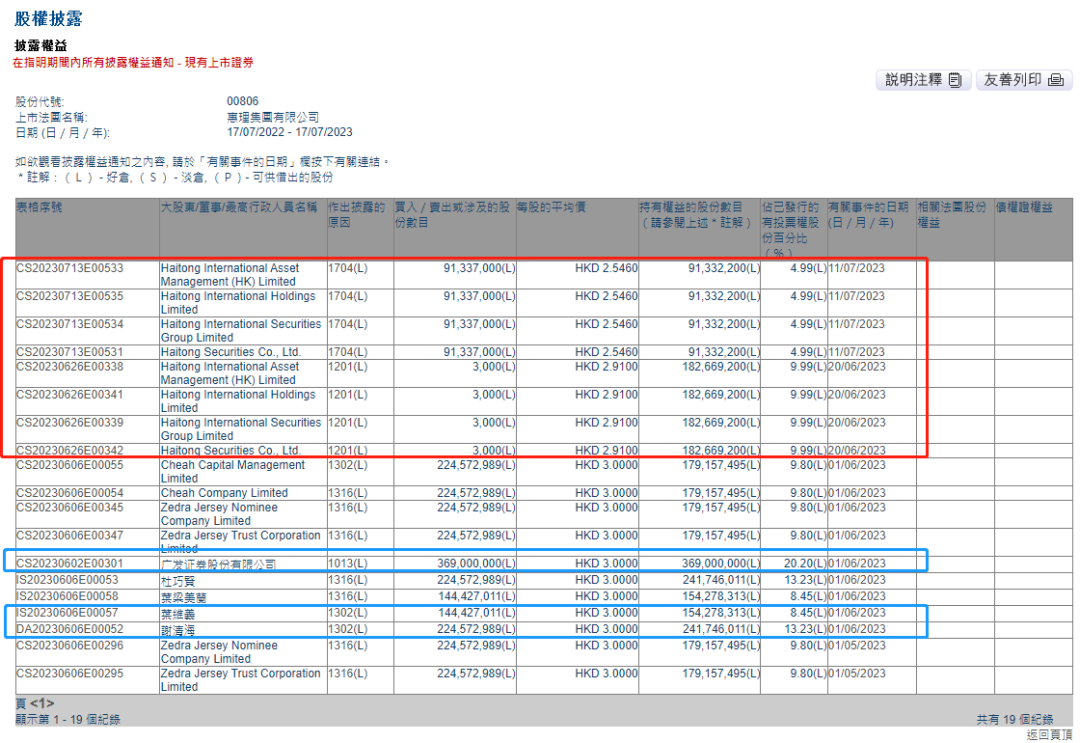The image size is (1080, 743).
Task: Open form serial CS20230606E00295
Action: point(69,674)
